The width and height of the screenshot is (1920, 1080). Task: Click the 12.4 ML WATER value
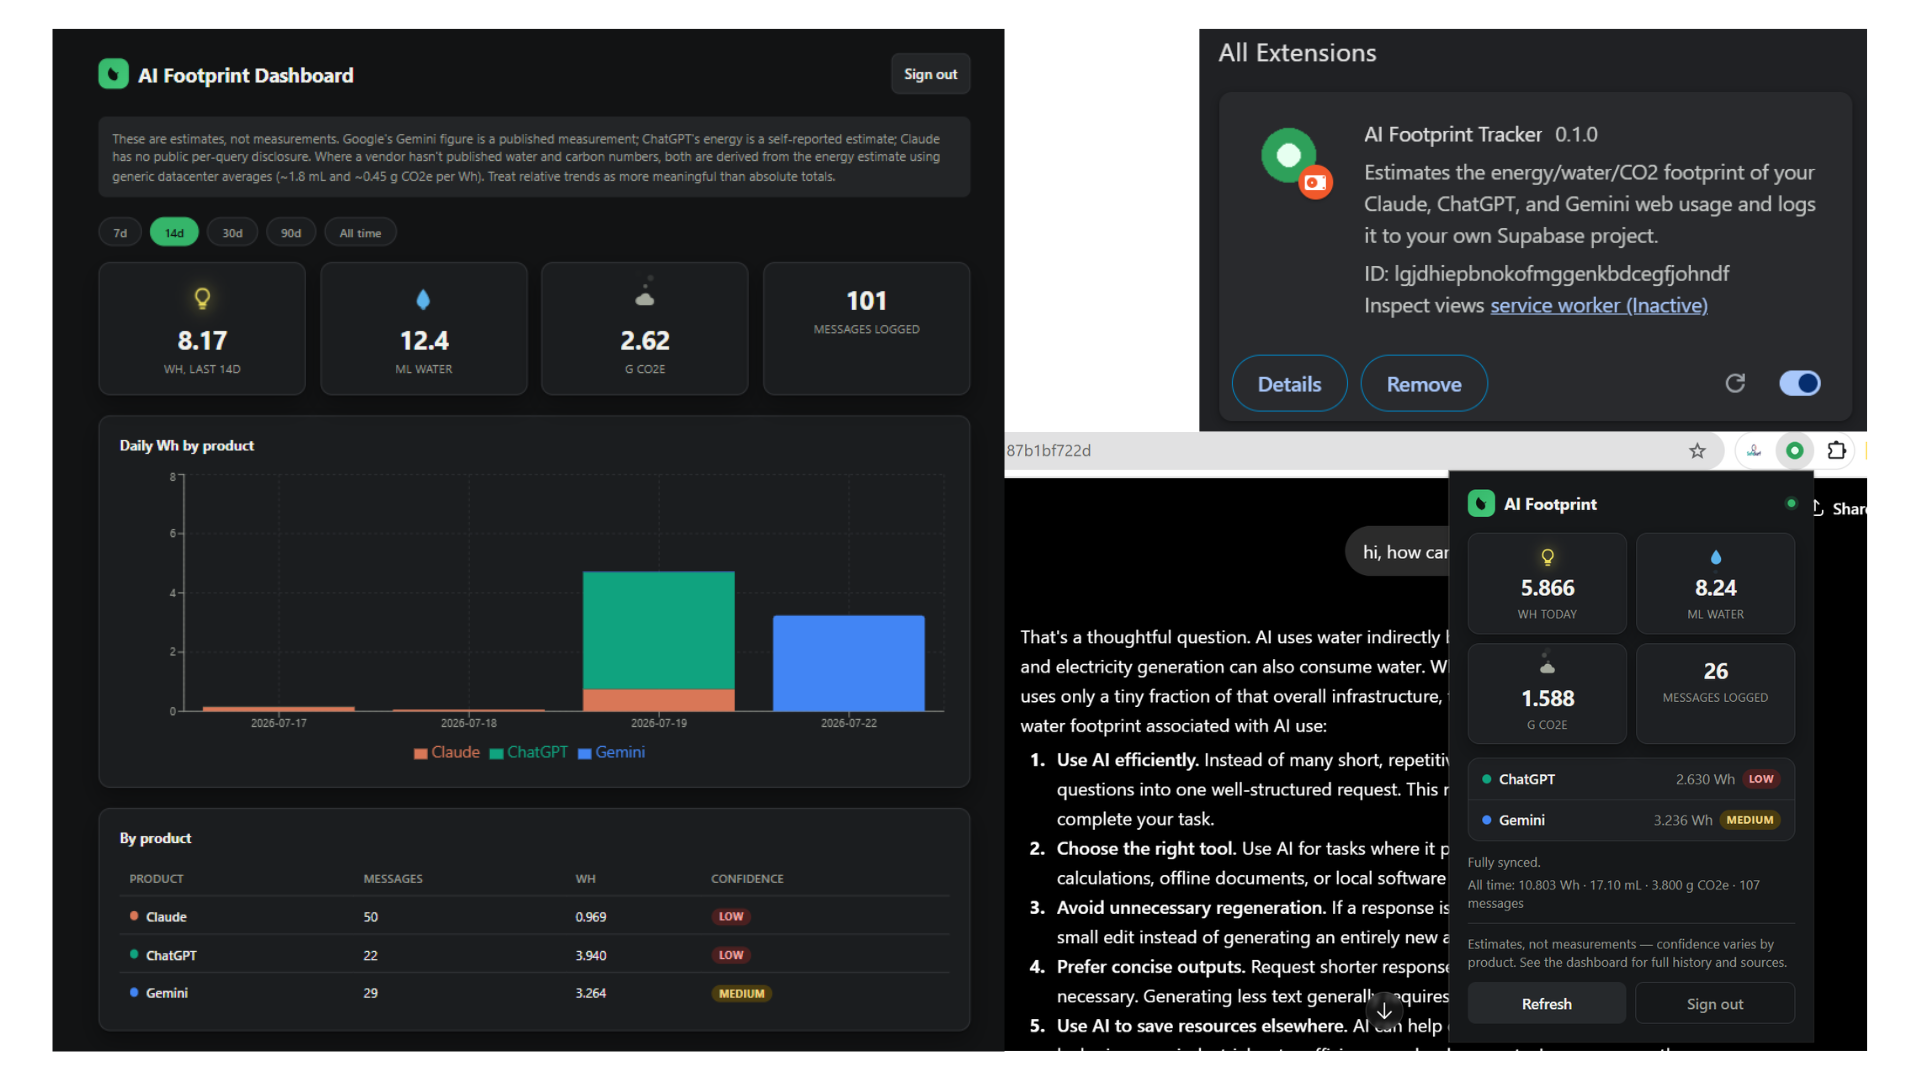click(x=424, y=341)
